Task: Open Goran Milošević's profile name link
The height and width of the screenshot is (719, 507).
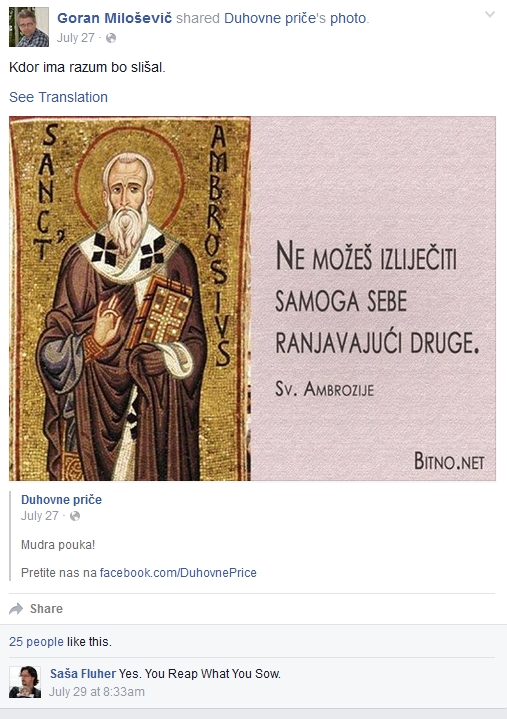Action: pos(115,18)
